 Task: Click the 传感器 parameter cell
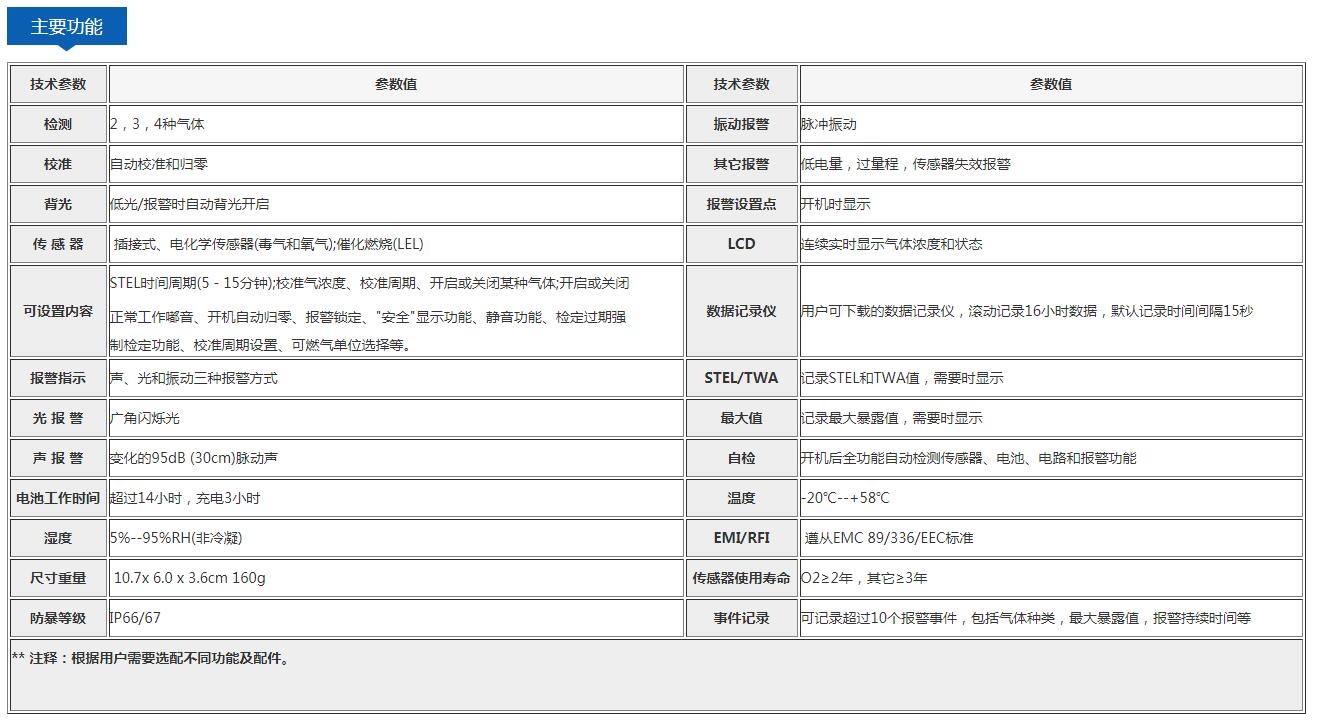click(56, 243)
